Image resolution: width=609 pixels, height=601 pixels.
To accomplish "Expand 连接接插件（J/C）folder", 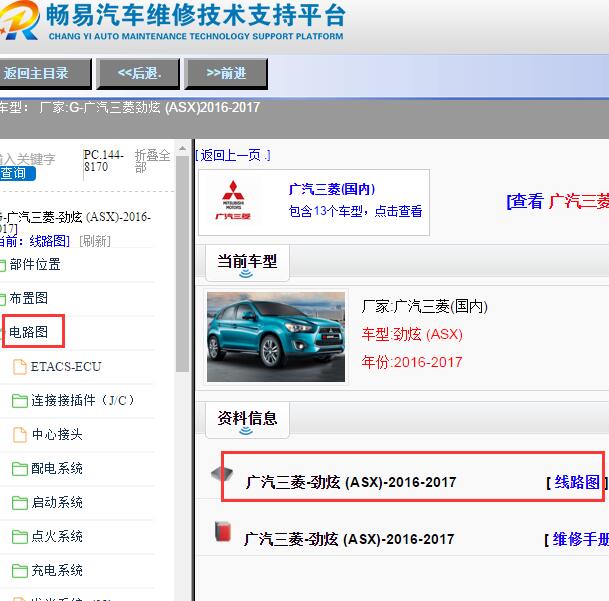I will coord(82,400).
